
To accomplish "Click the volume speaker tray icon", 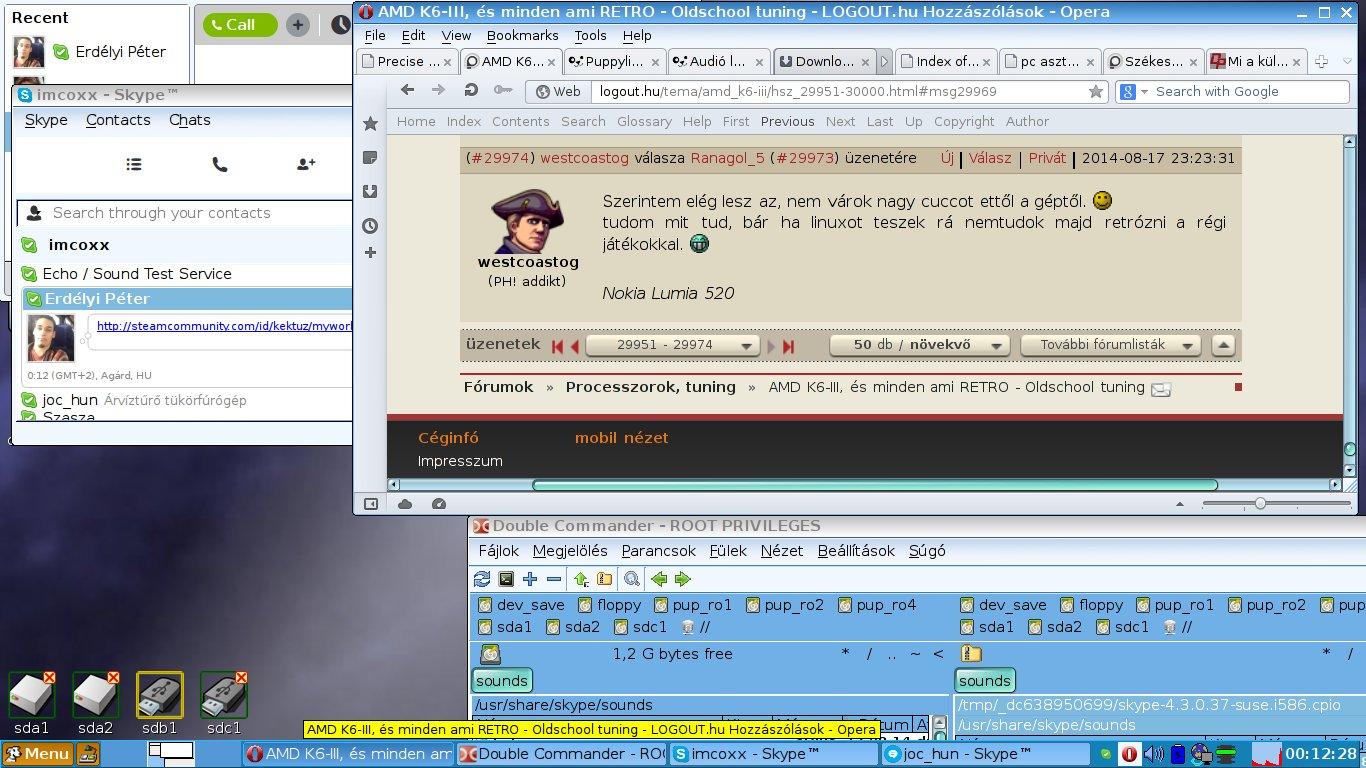I will (x=1155, y=754).
